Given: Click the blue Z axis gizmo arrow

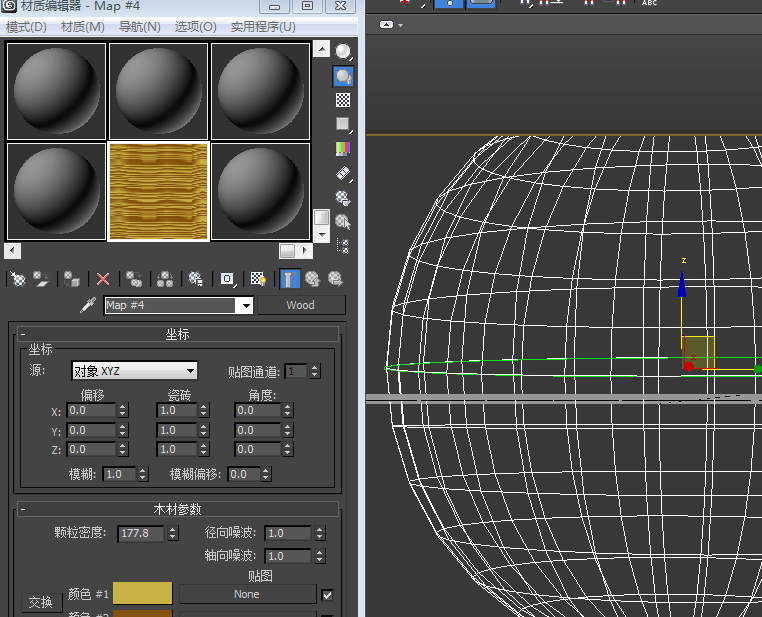Looking at the screenshot, I should (x=682, y=285).
